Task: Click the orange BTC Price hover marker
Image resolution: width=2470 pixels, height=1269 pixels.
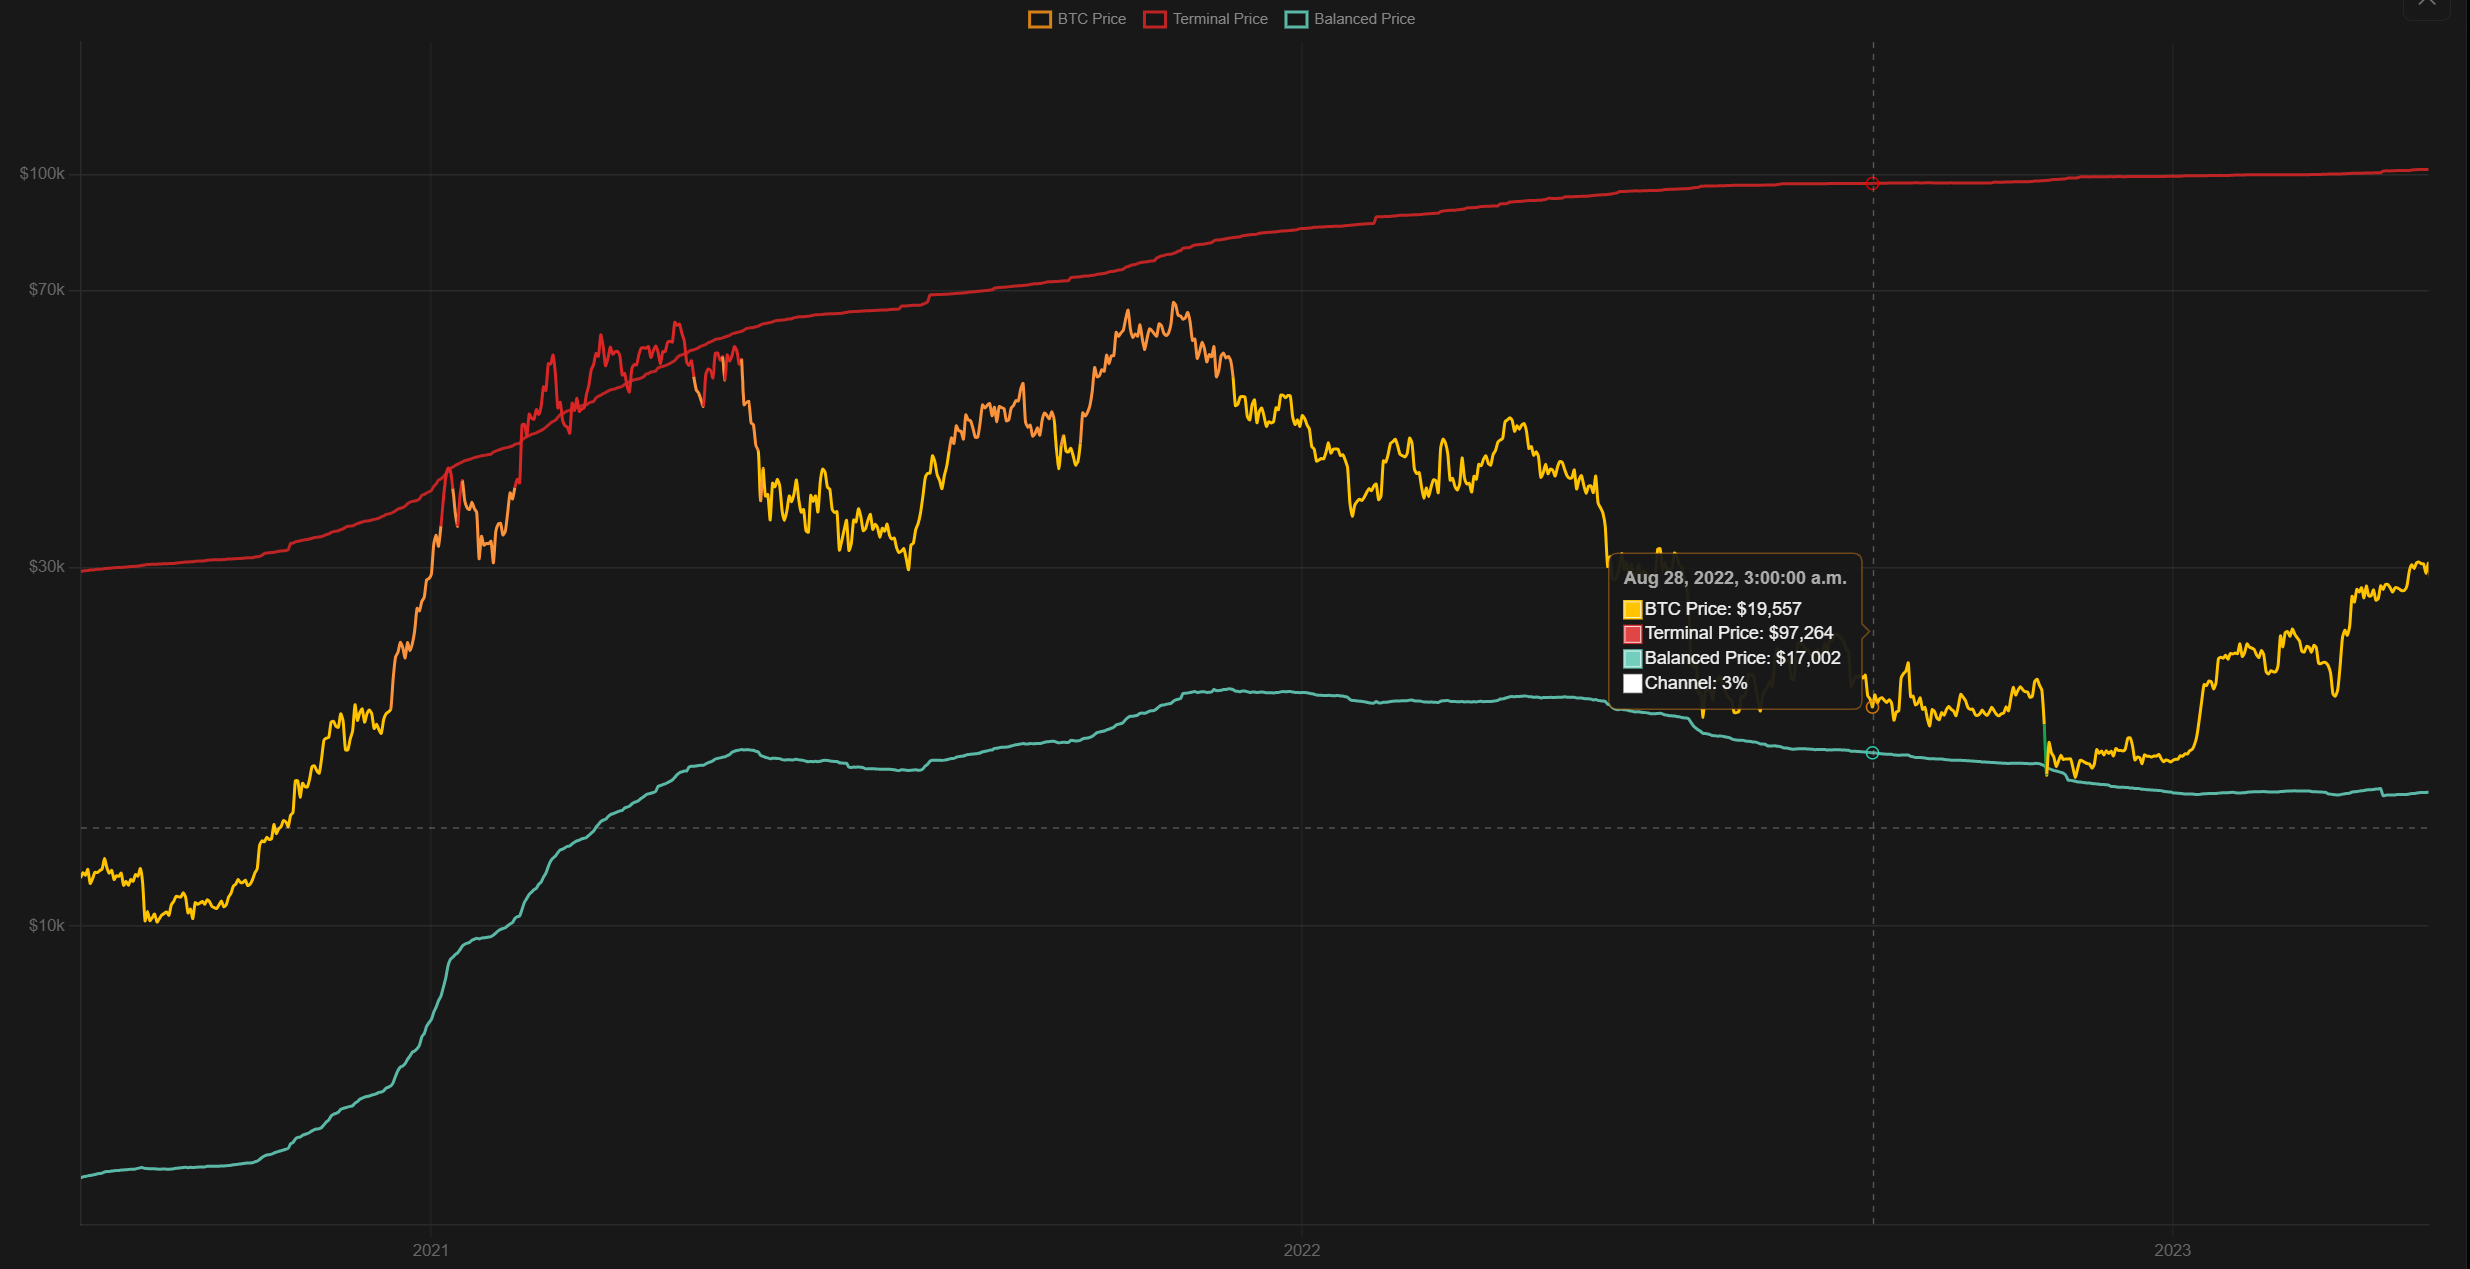Action: 1872,706
